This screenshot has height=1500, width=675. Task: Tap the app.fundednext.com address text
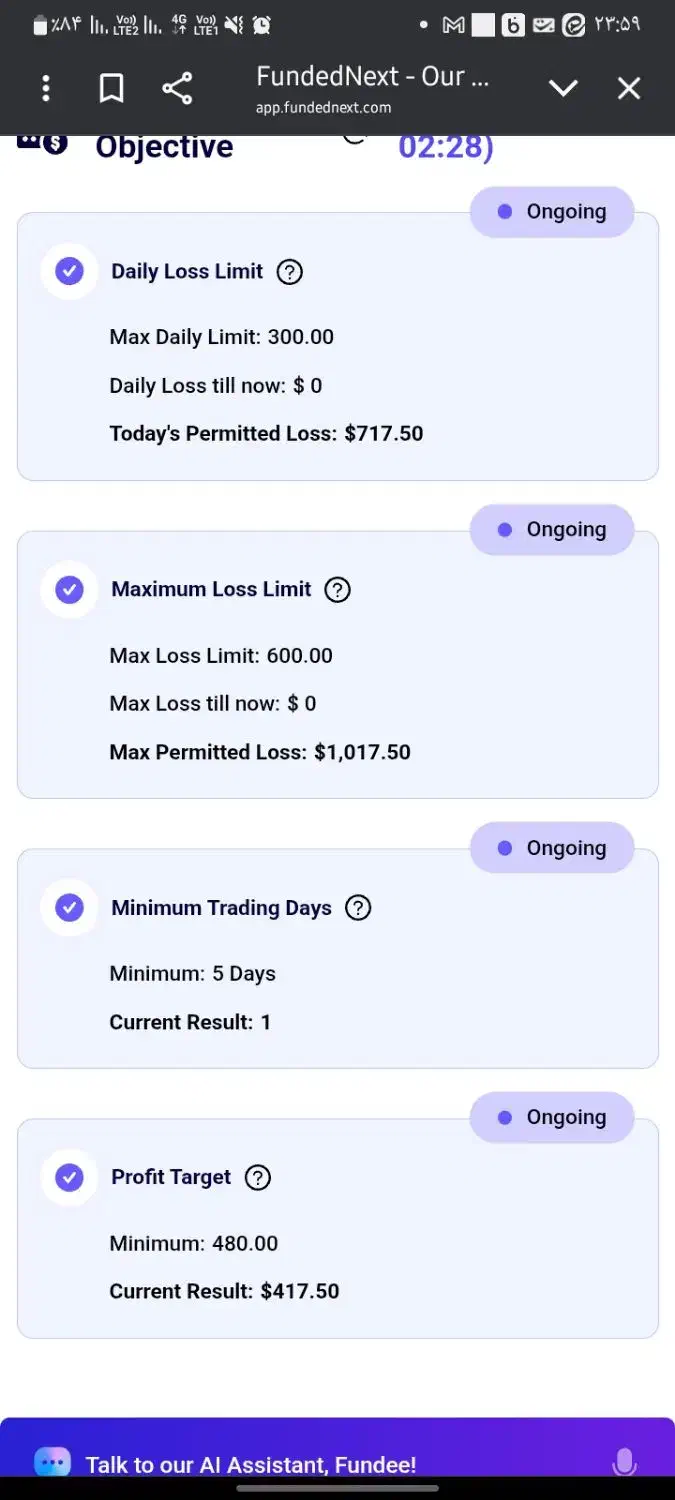click(323, 108)
